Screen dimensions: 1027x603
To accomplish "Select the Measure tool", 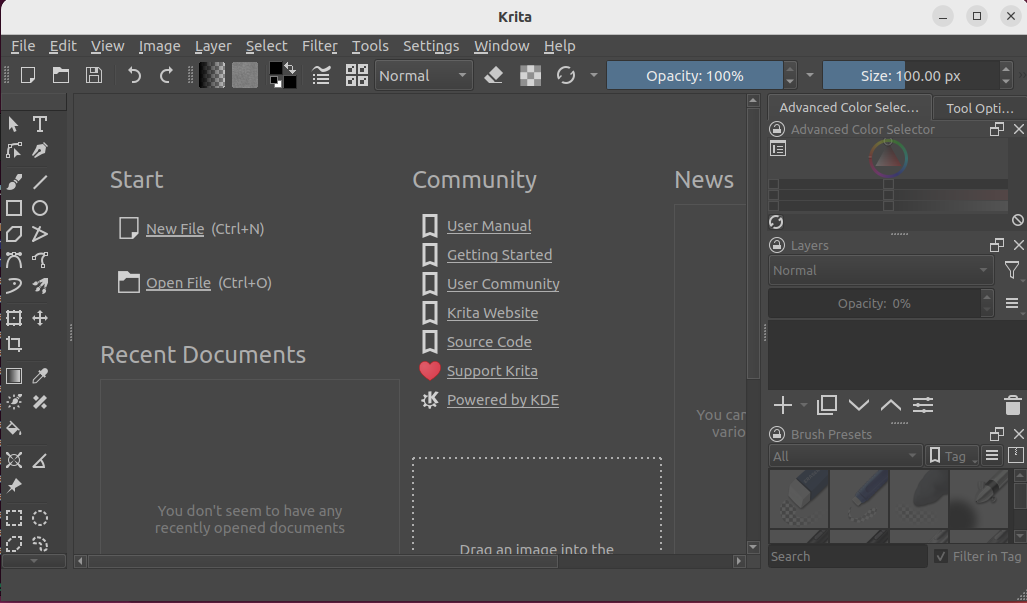I will (40, 461).
